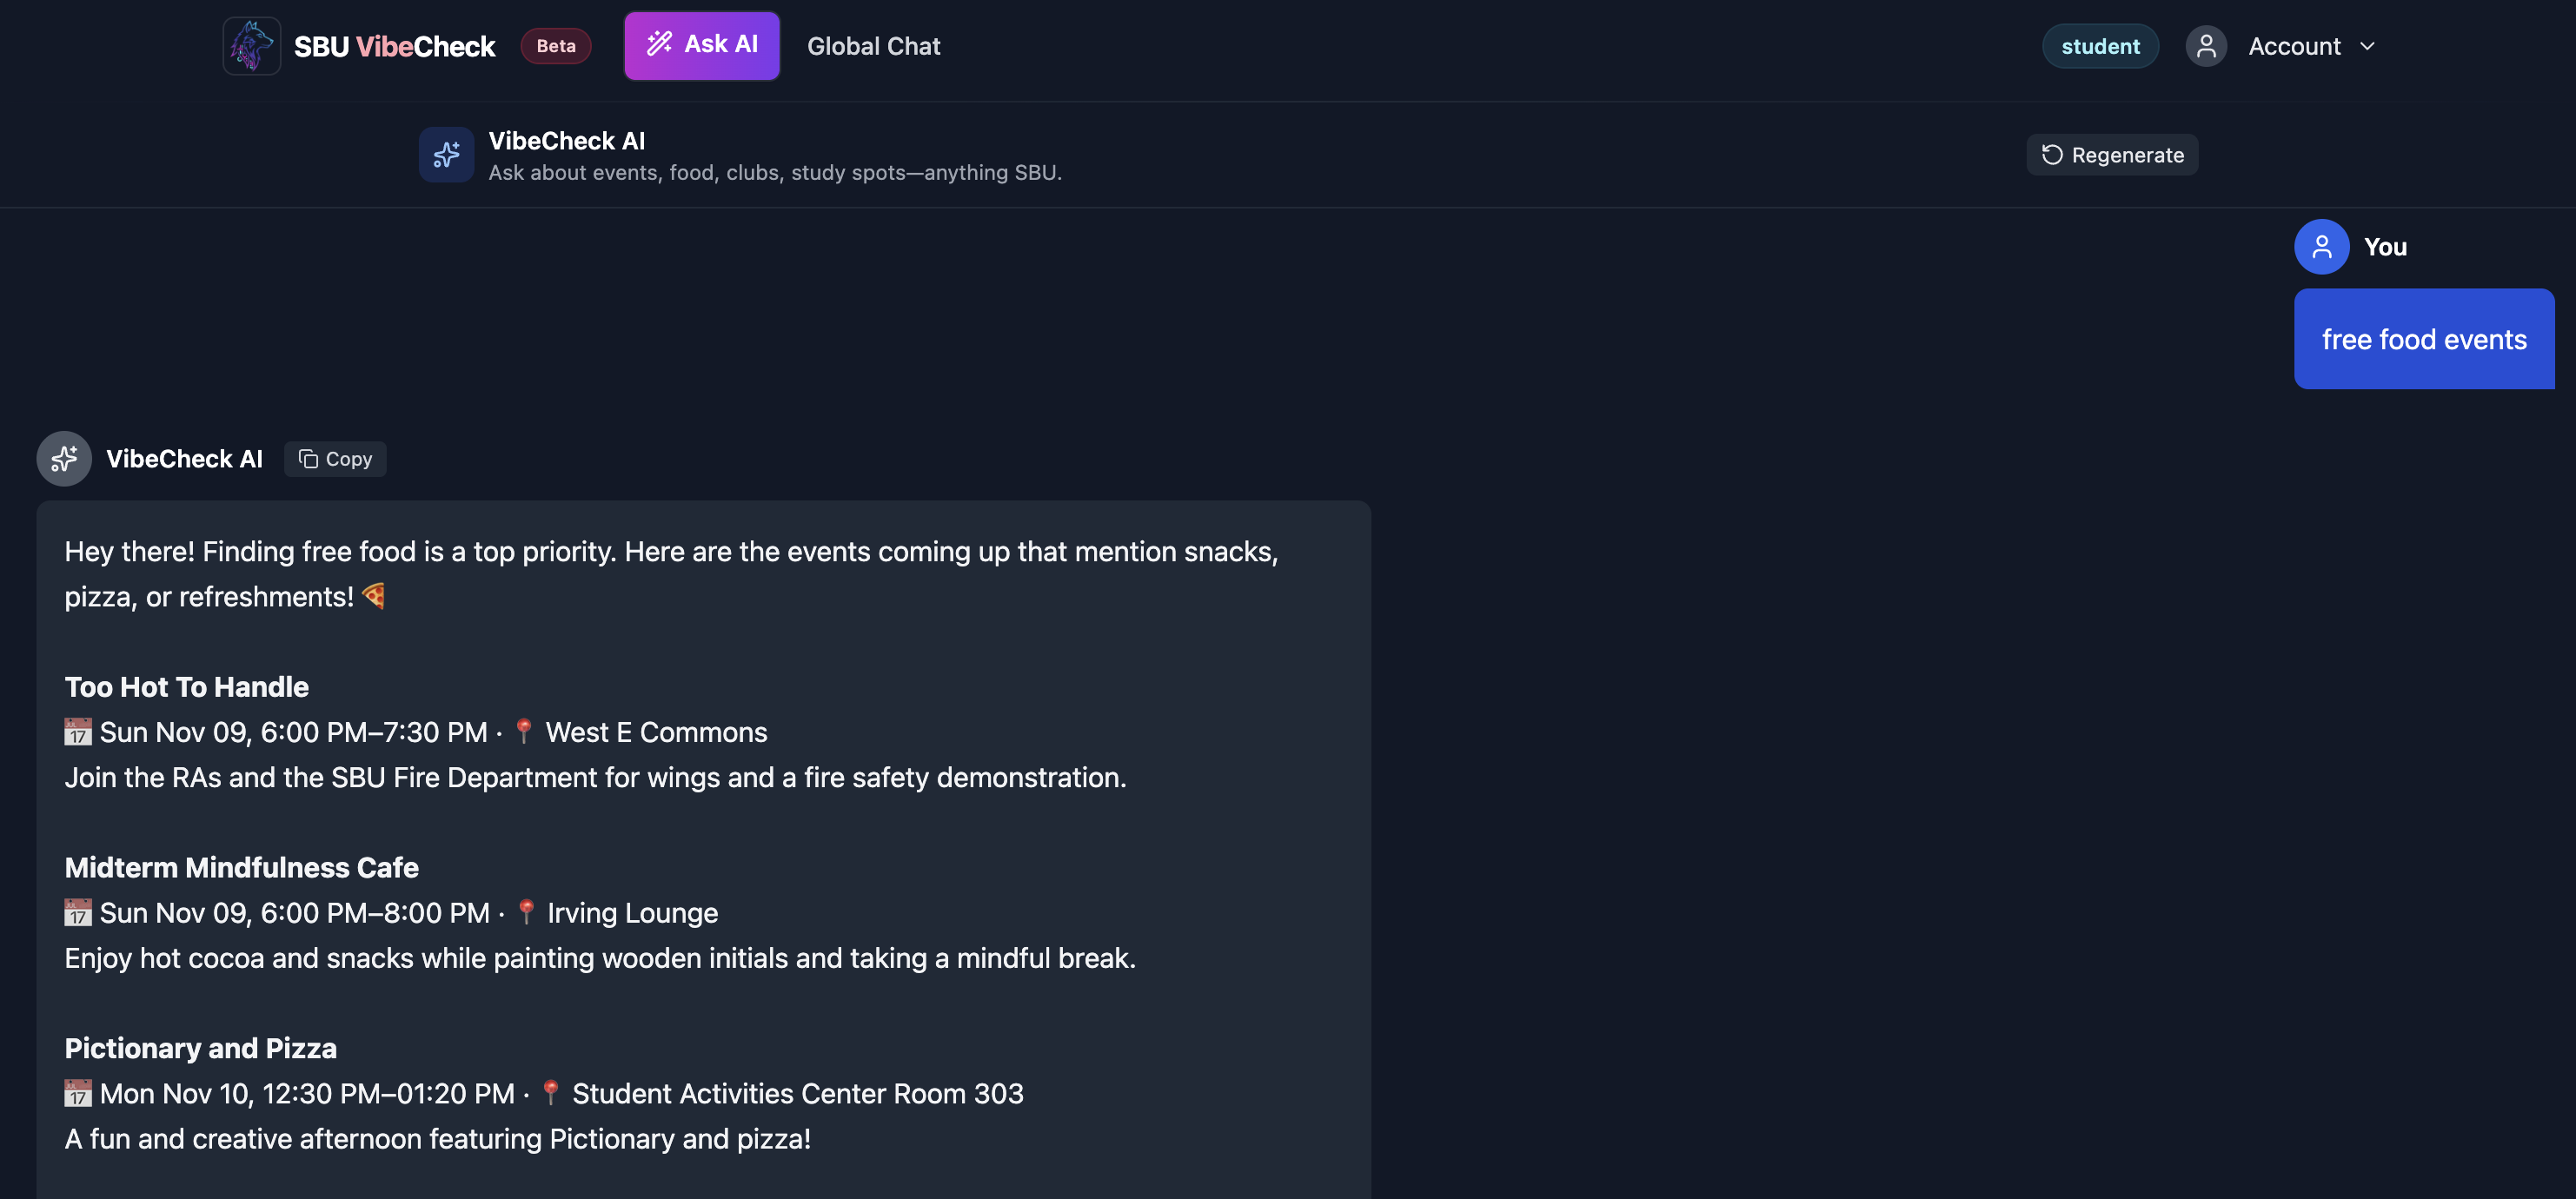Screen dimensions: 2576x1199
Task: Copy the VibeCheck AI response
Action: pyautogui.click(x=335, y=459)
